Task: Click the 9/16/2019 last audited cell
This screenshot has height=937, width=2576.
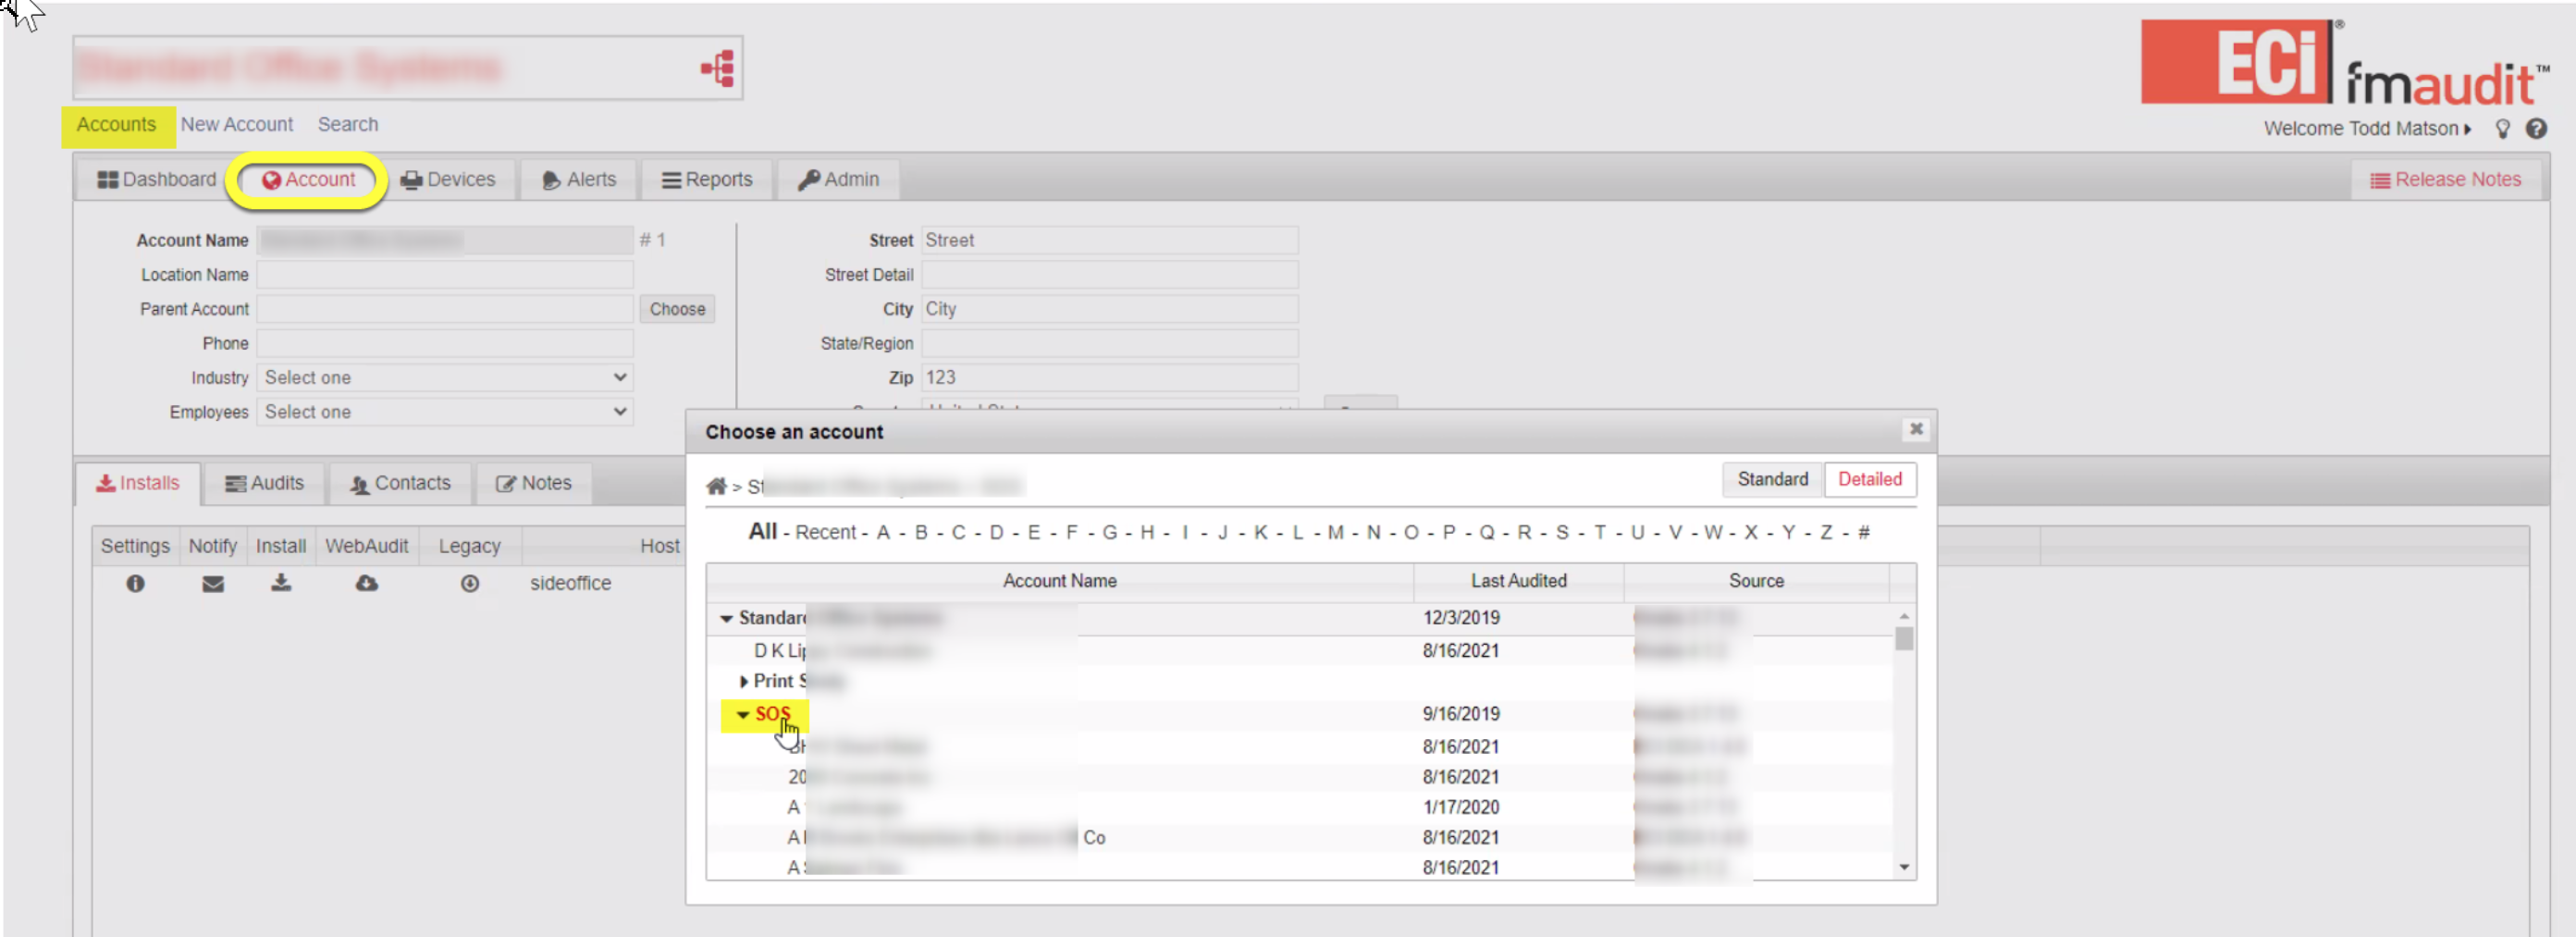Action: (x=1460, y=715)
